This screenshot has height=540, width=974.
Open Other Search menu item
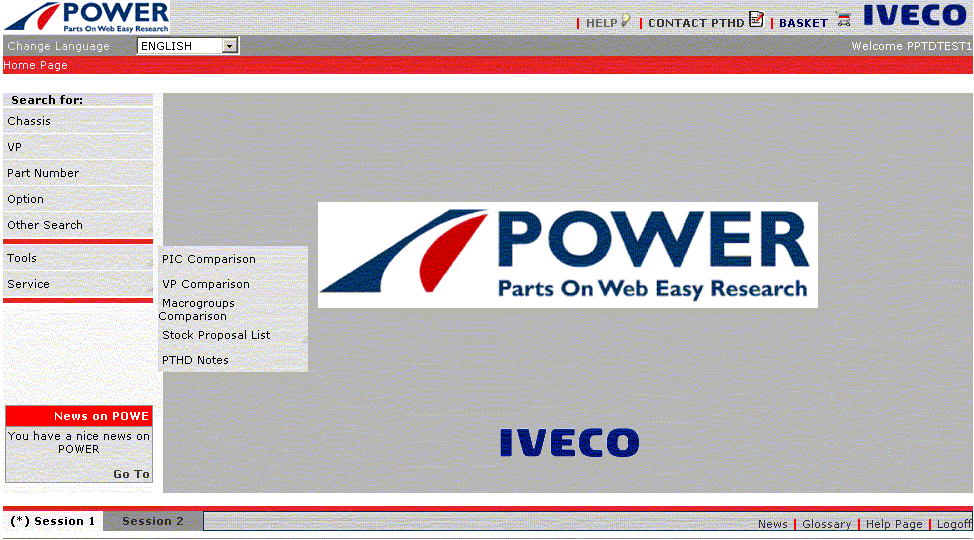[x=78, y=225]
